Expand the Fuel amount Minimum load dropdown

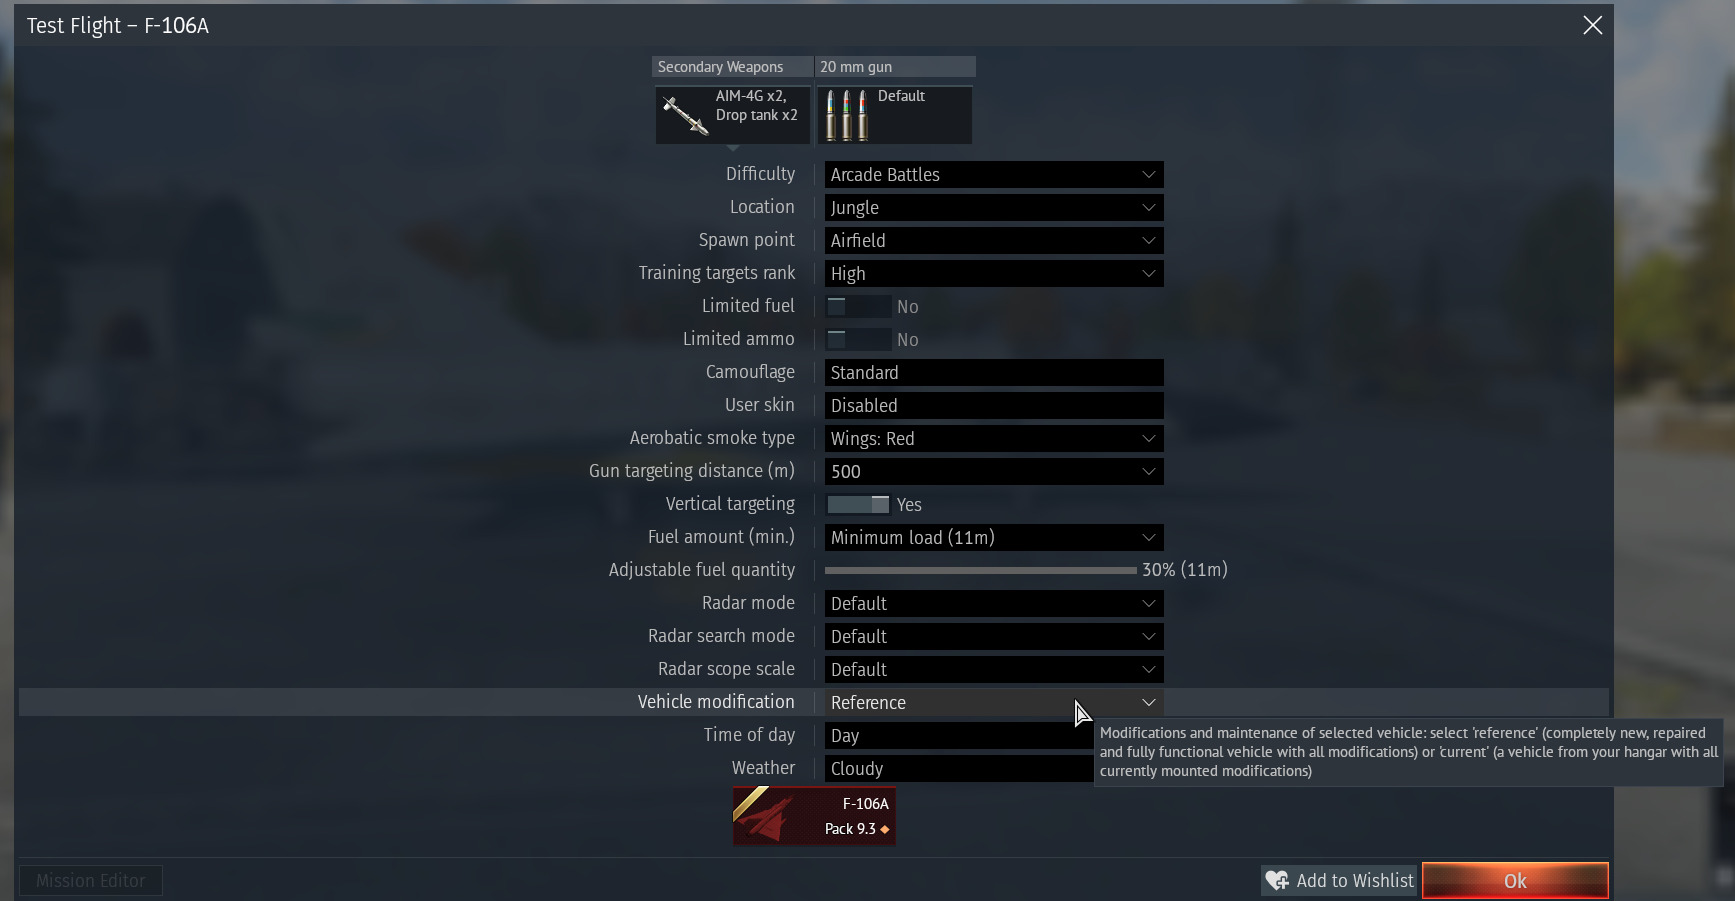click(993, 537)
